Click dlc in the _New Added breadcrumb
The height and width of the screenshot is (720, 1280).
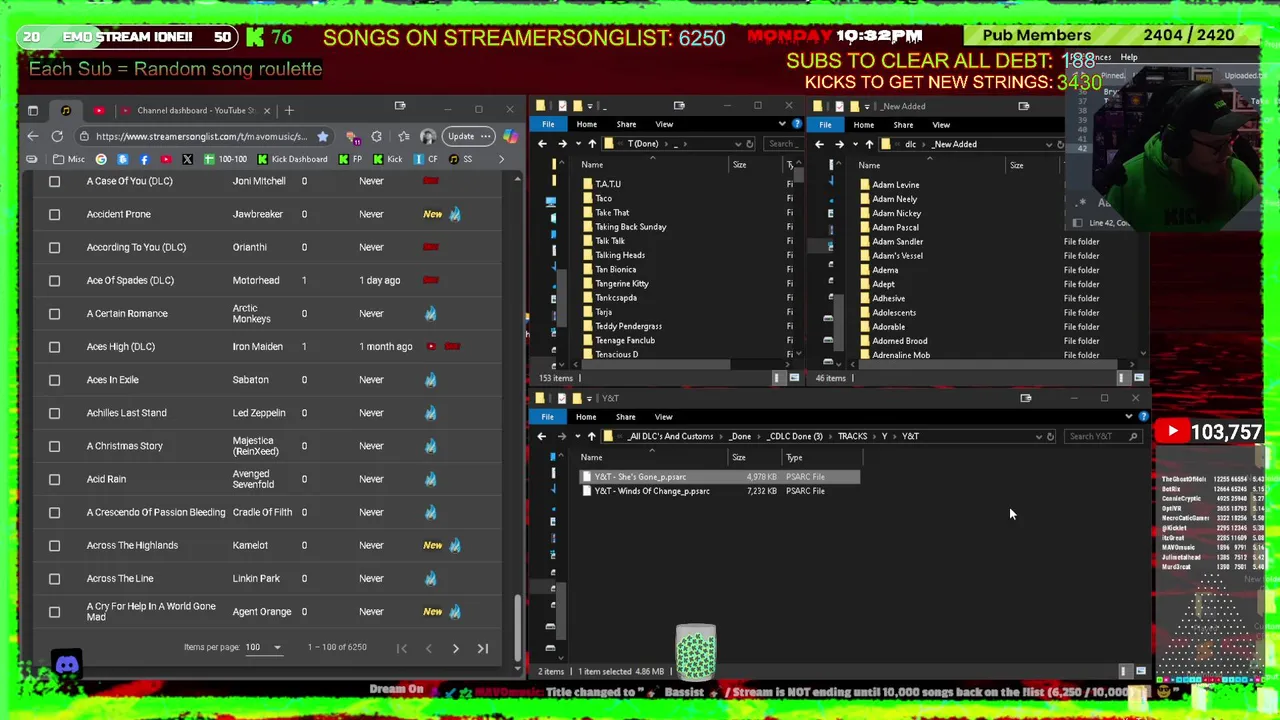coord(910,144)
